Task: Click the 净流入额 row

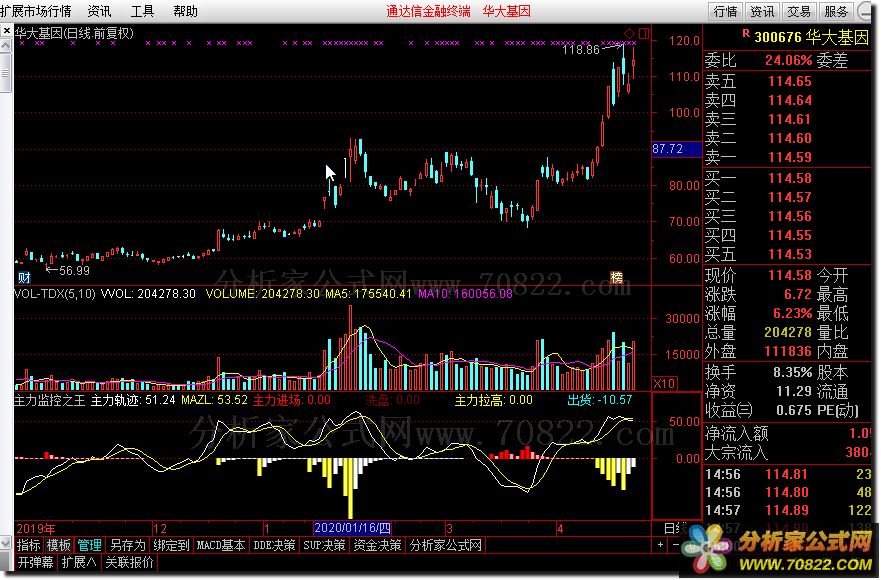Action: (x=788, y=433)
